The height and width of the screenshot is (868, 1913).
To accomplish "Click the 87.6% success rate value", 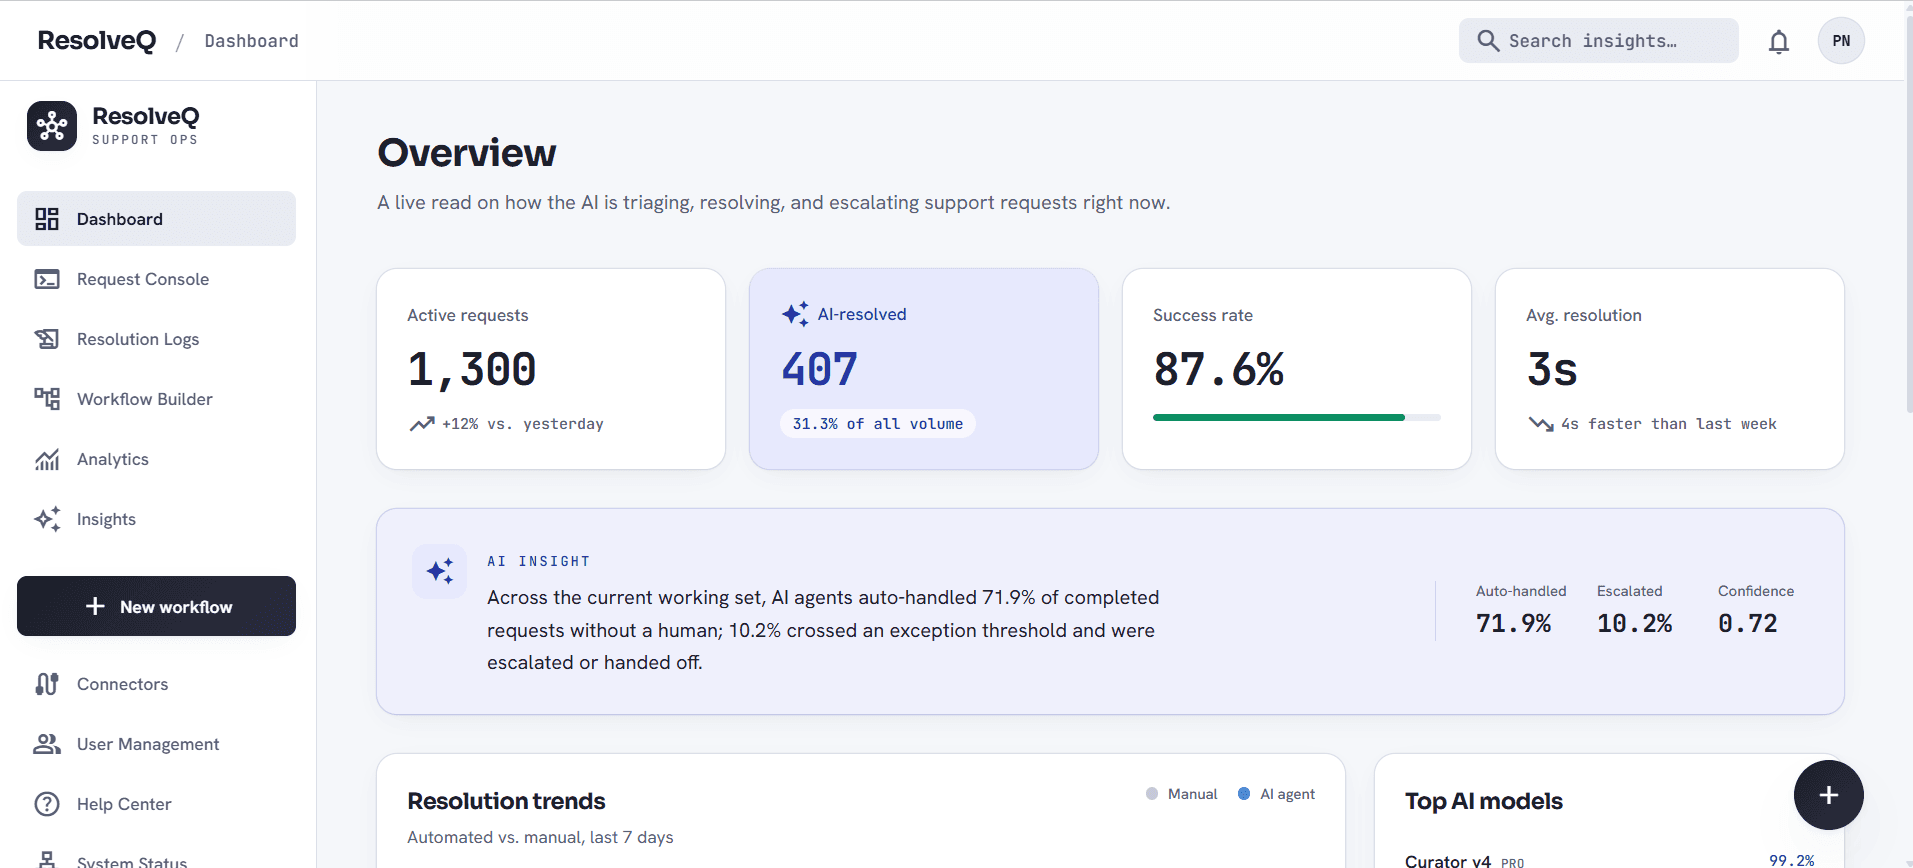I will pos(1218,369).
